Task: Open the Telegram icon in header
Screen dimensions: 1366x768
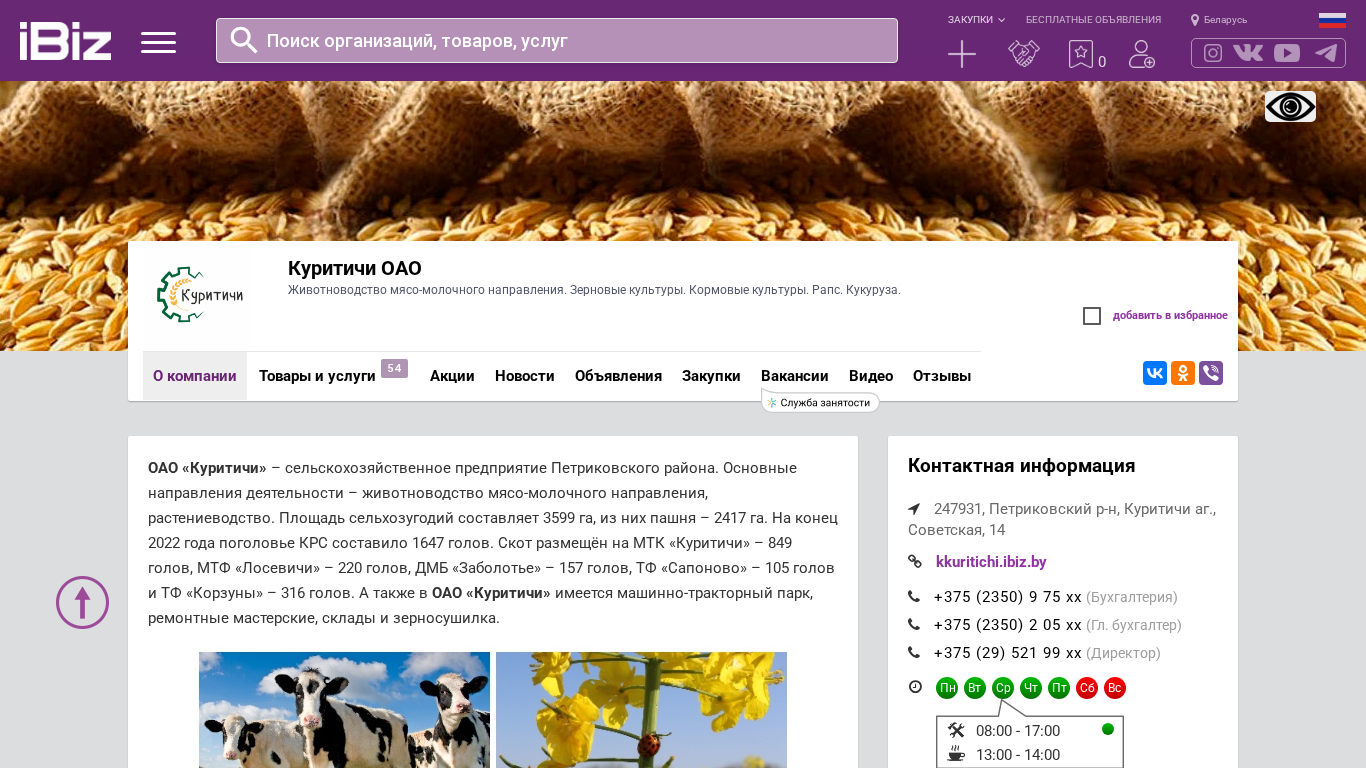Action: tap(1326, 53)
